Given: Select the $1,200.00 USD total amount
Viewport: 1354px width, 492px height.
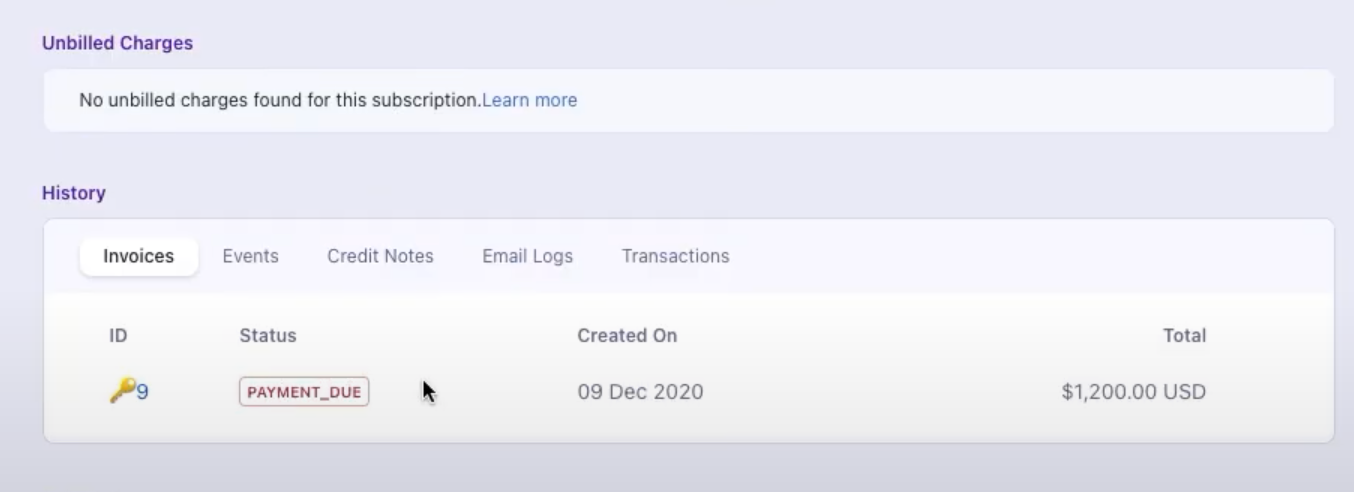Looking at the screenshot, I should [1133, 392].
